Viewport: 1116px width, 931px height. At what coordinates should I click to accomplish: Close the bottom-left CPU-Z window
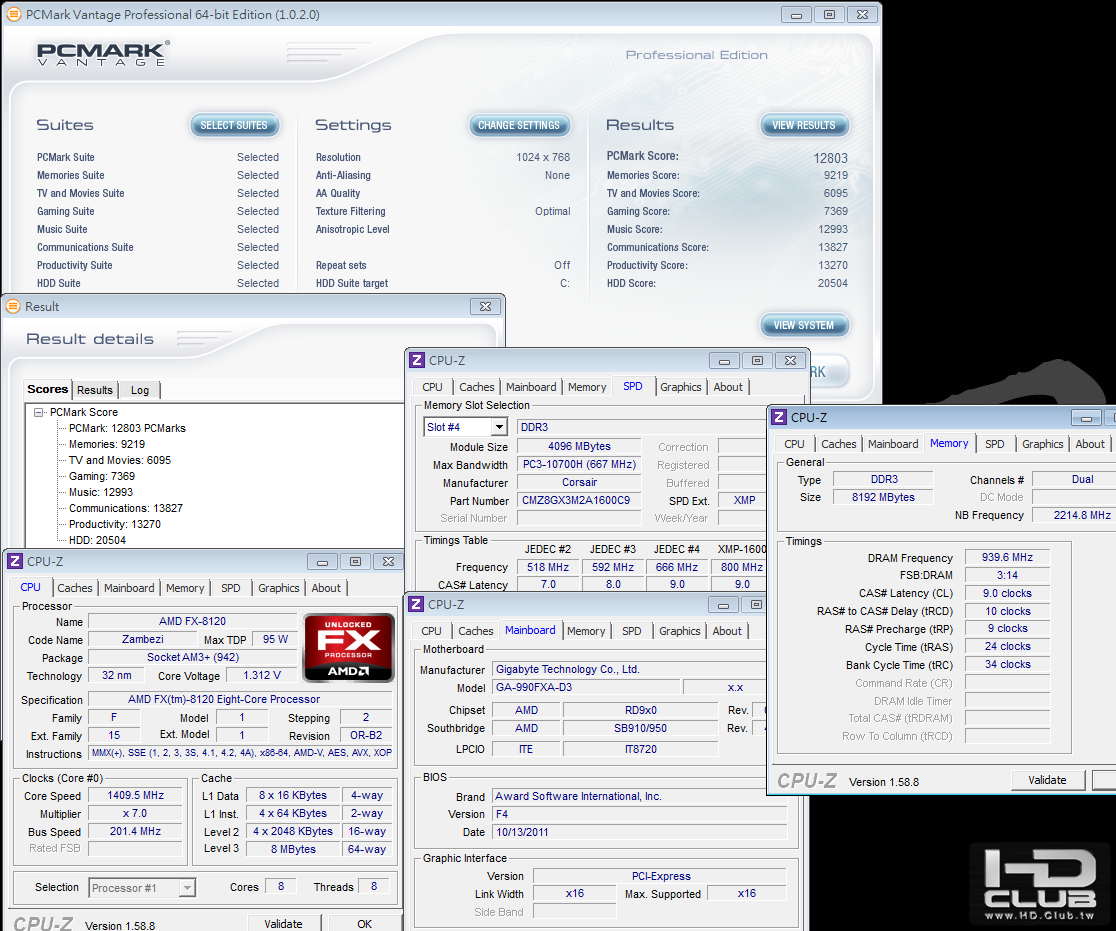click(x=388, y=562)
